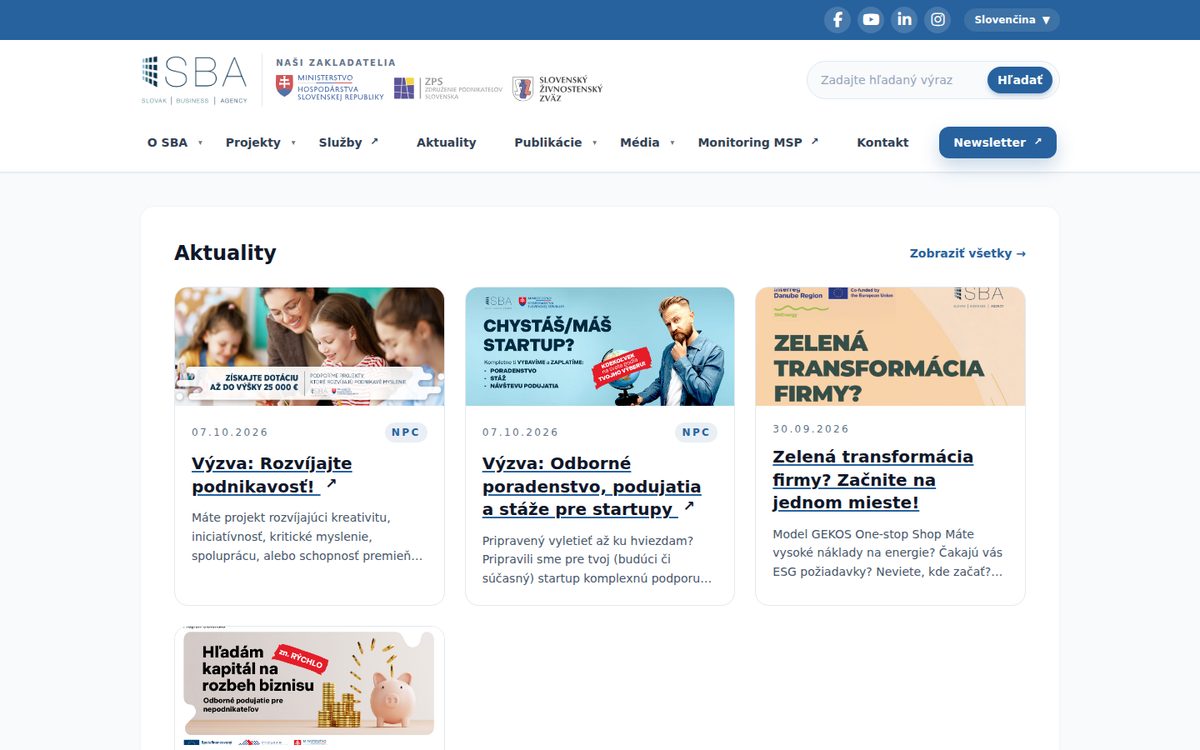The image size is (1200, 750).
Task: Open the Facebook social icon
Action: click(x=837, y=20)
